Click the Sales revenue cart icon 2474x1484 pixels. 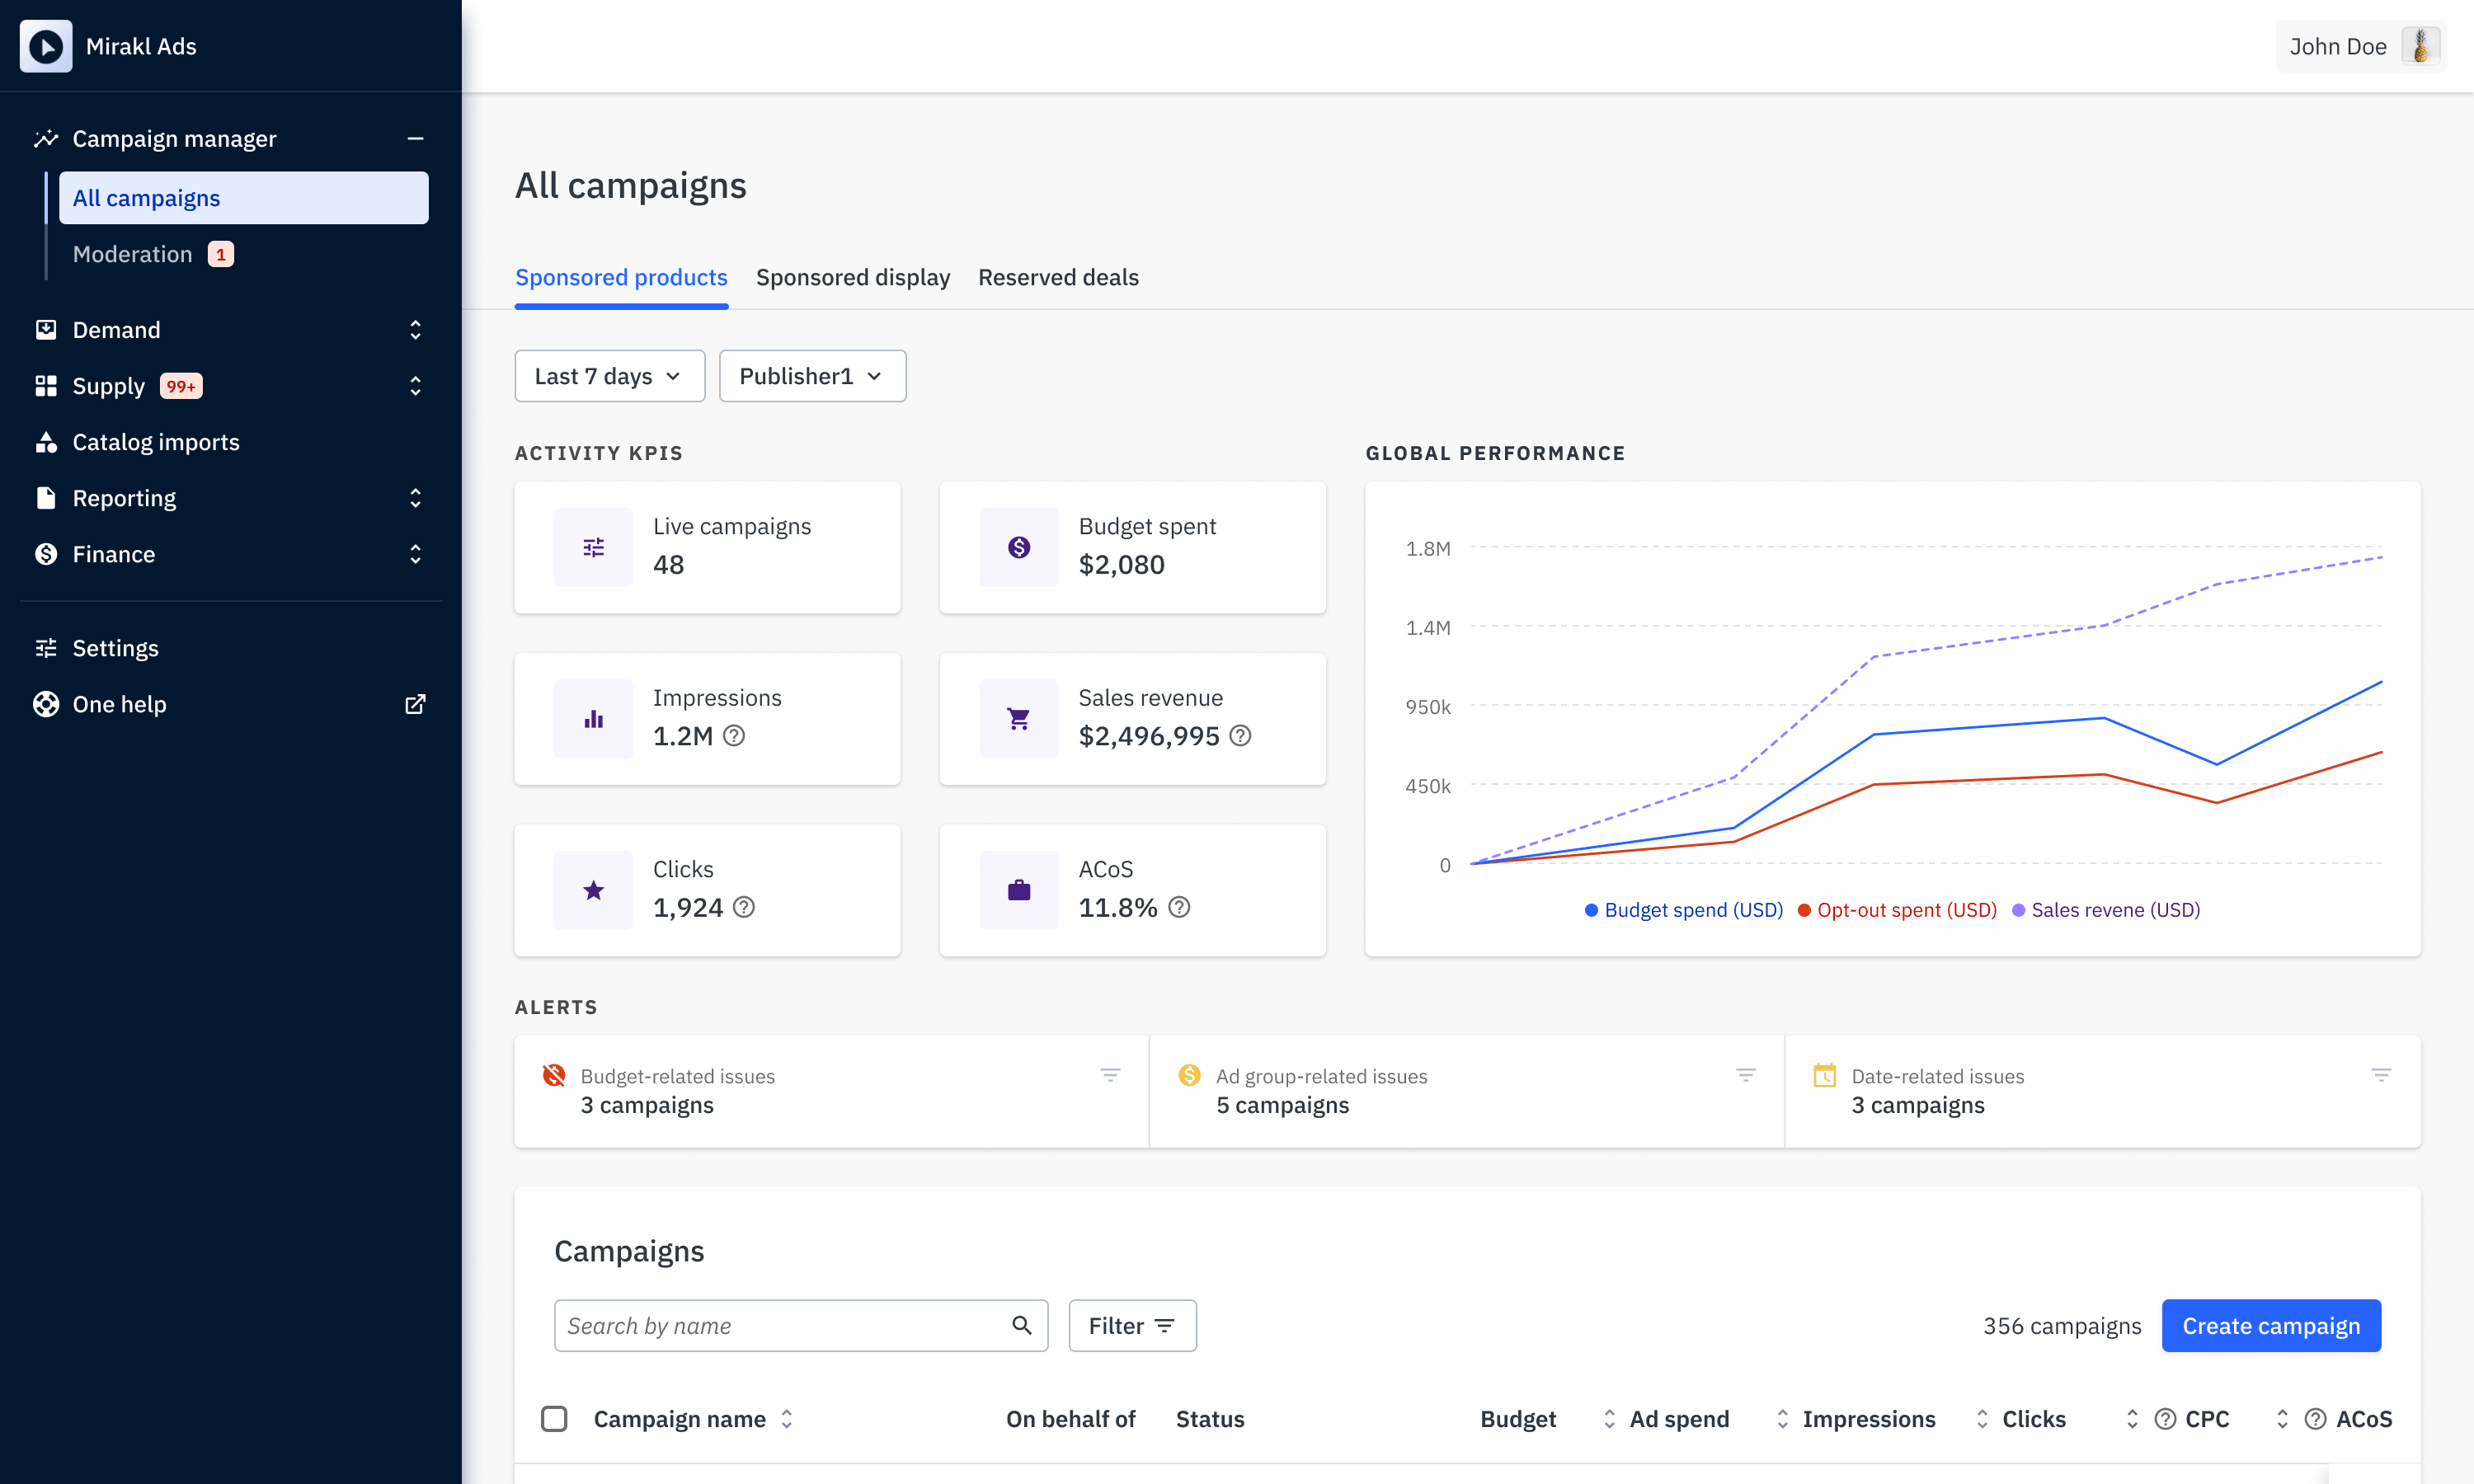[x=1019, y=719]
